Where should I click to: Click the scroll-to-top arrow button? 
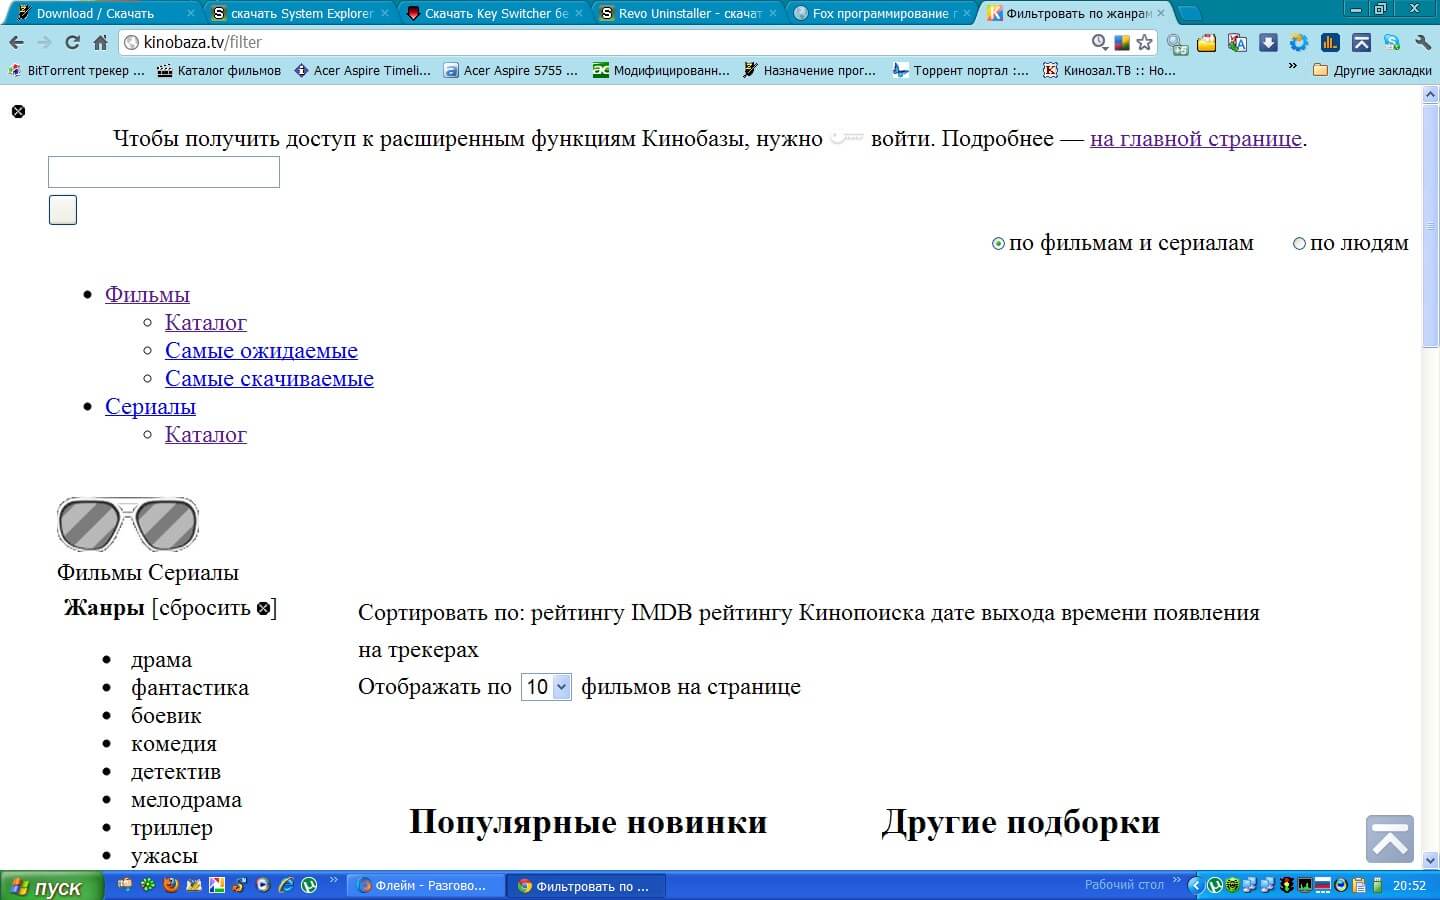click(x=1389, y=839)
